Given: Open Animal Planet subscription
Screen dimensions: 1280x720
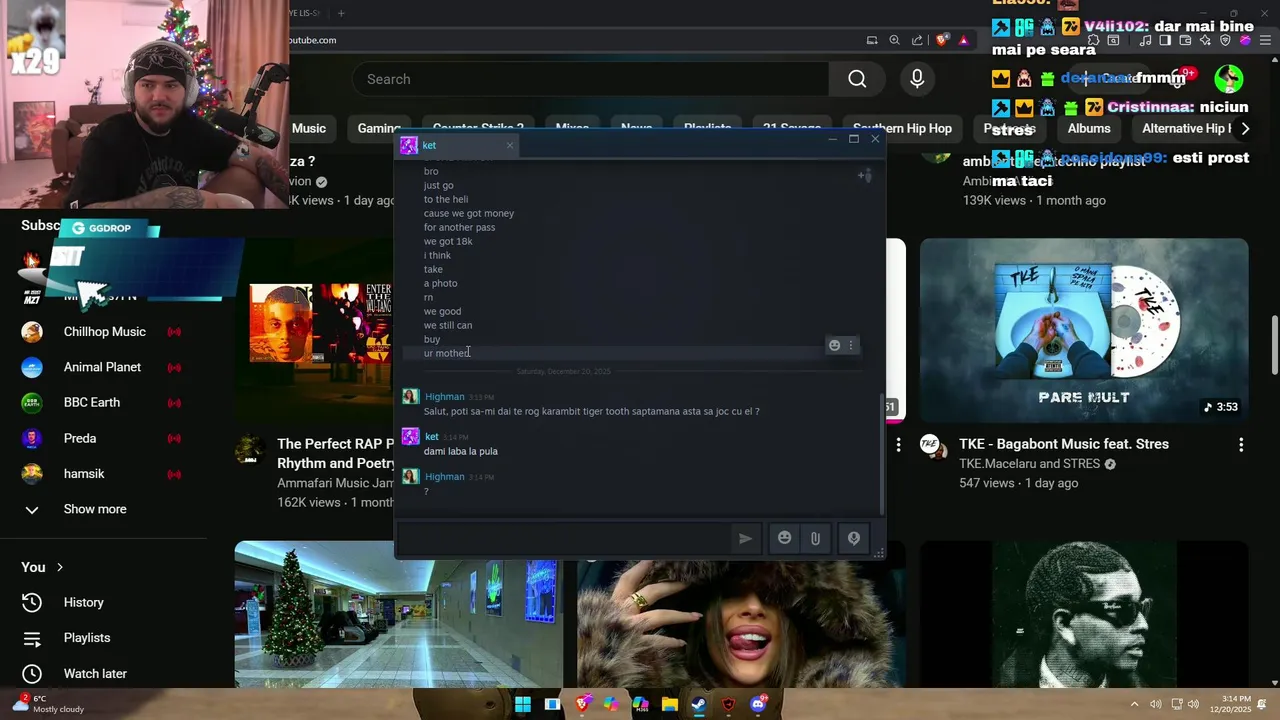Looking at the screenshot, I should (104, 367).
